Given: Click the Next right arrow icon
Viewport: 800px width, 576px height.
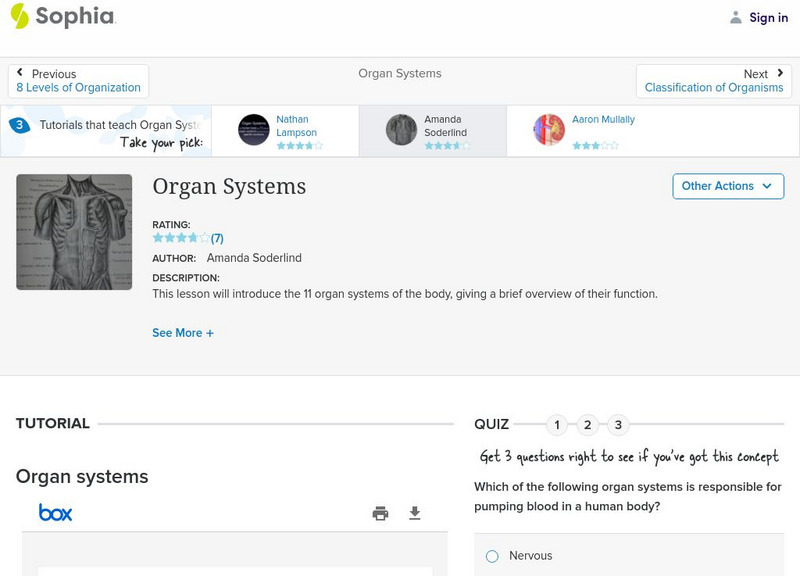Looking at the screenshot, I should 780,73.
